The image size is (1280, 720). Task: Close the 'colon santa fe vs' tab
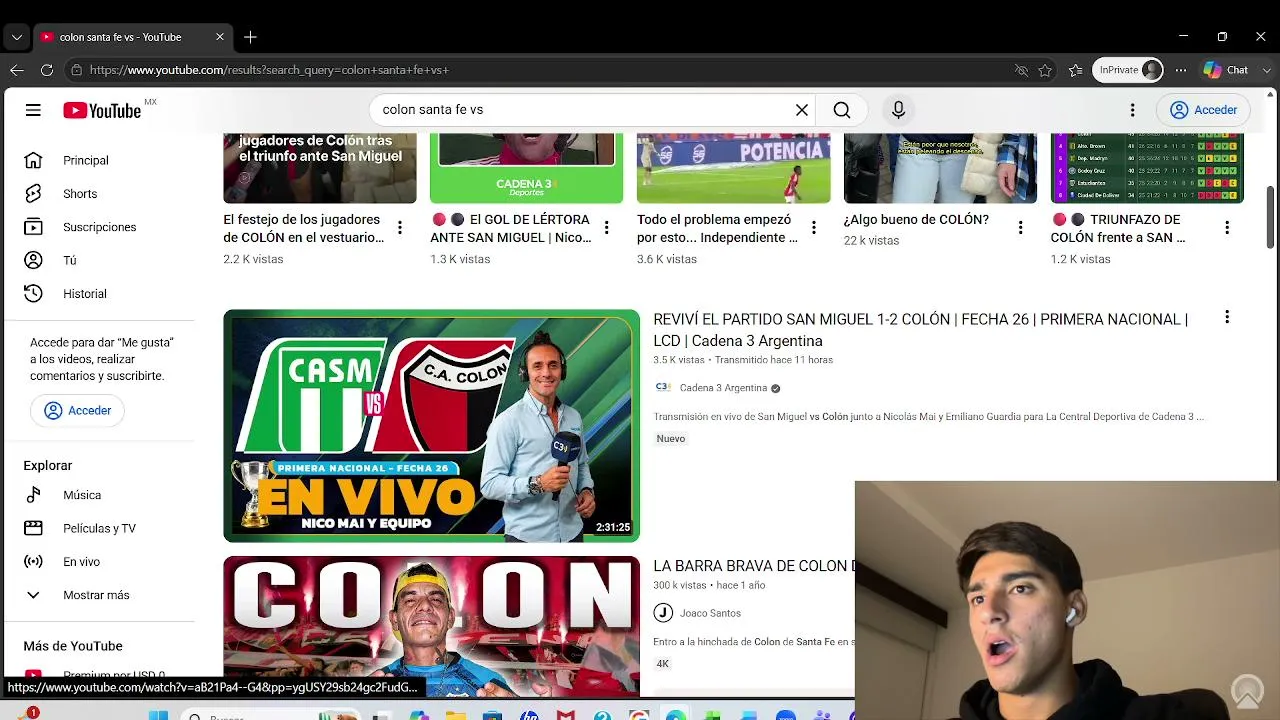coord(220,37)
